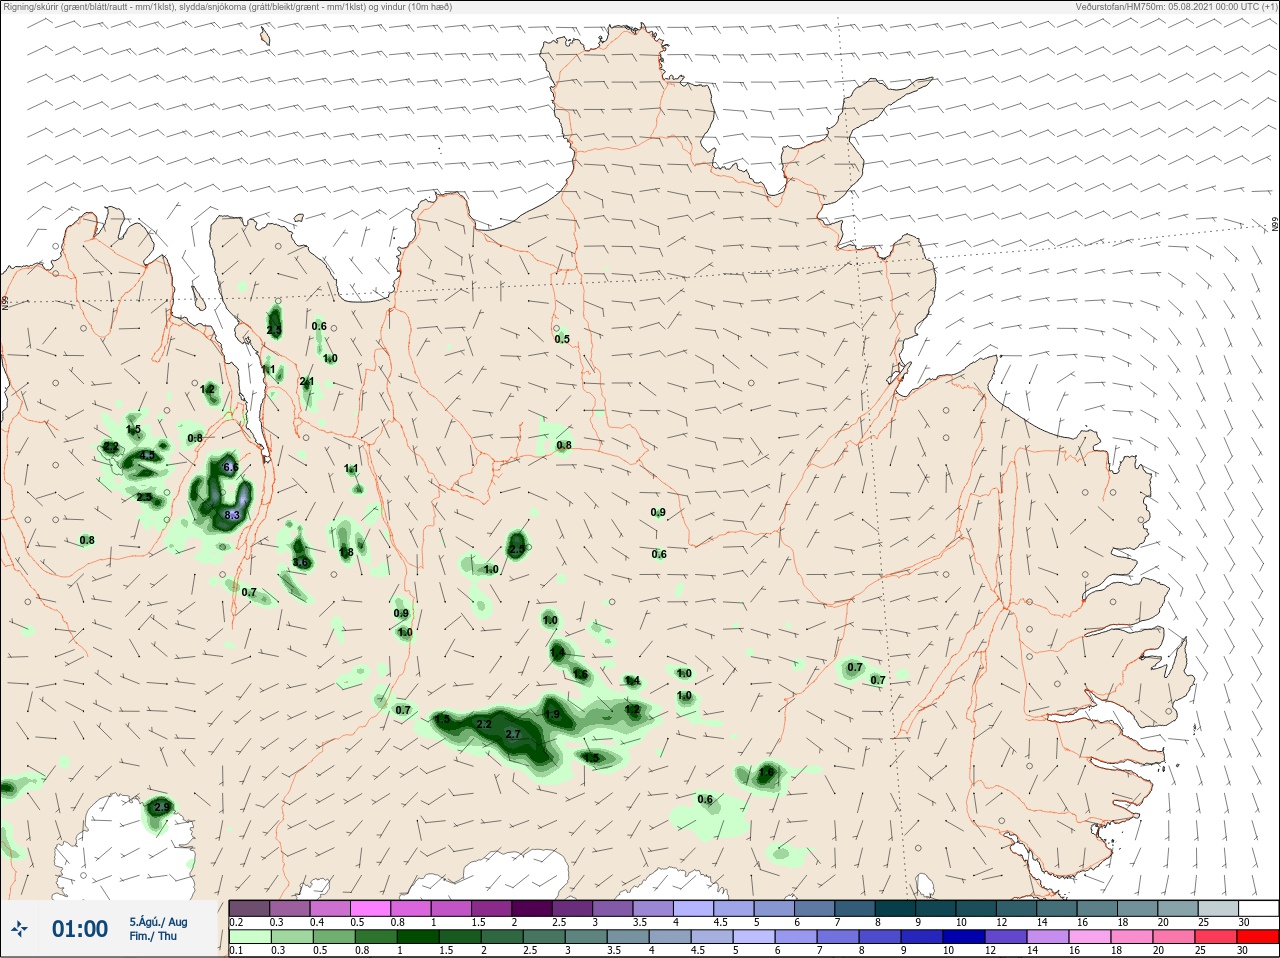The height and width of the screenshot is (958, 1280).
Task: Click the 0.1 legend scale label
Action: point(236,951)
